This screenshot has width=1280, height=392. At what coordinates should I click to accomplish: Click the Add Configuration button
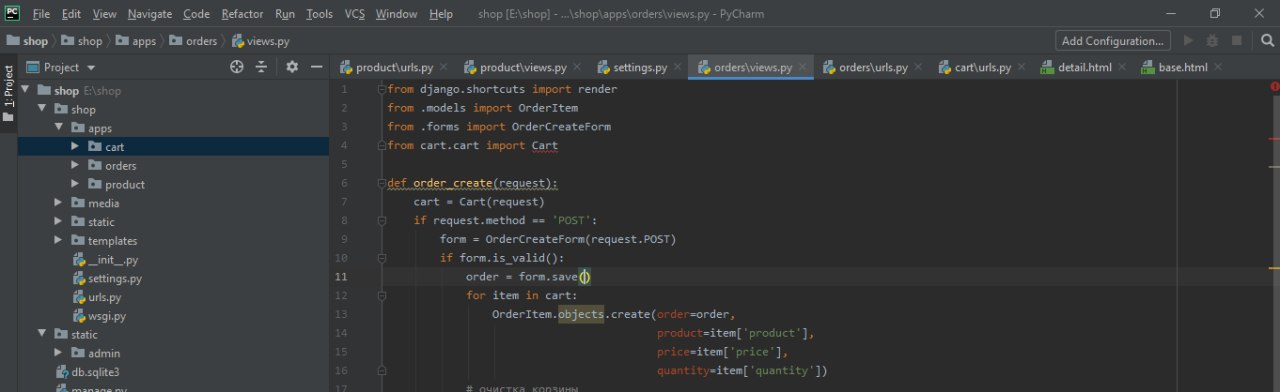[1113, 41]
